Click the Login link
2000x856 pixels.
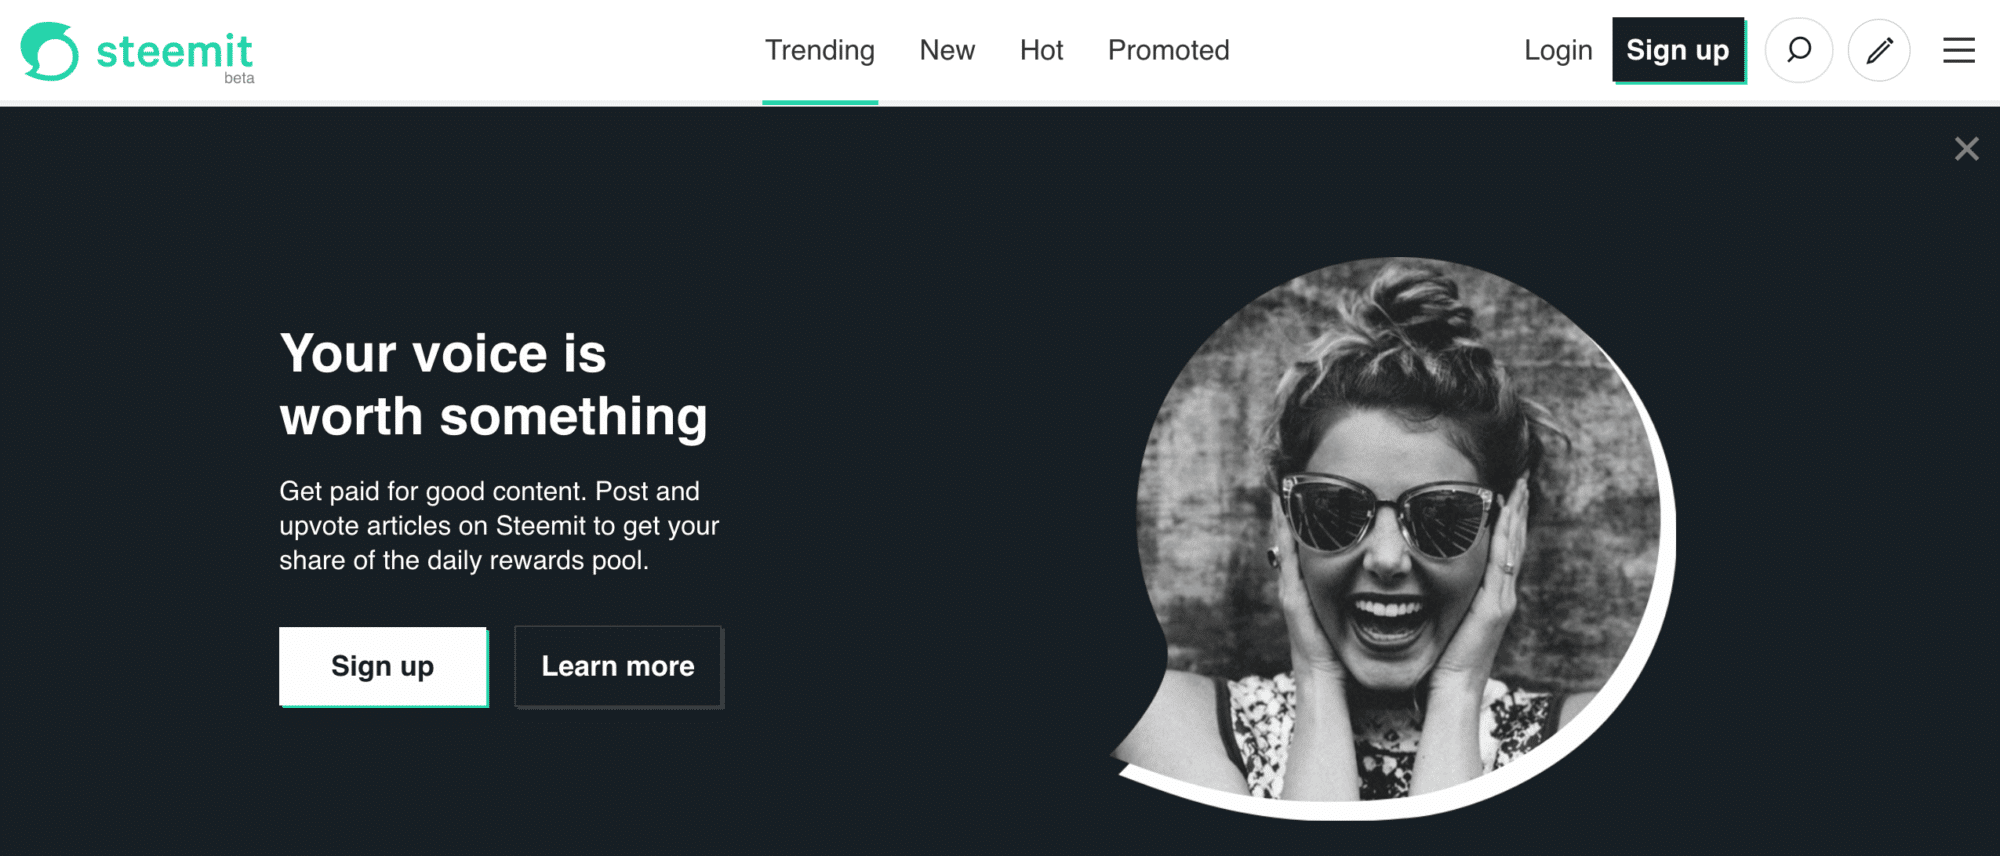tap(1557, 50)
